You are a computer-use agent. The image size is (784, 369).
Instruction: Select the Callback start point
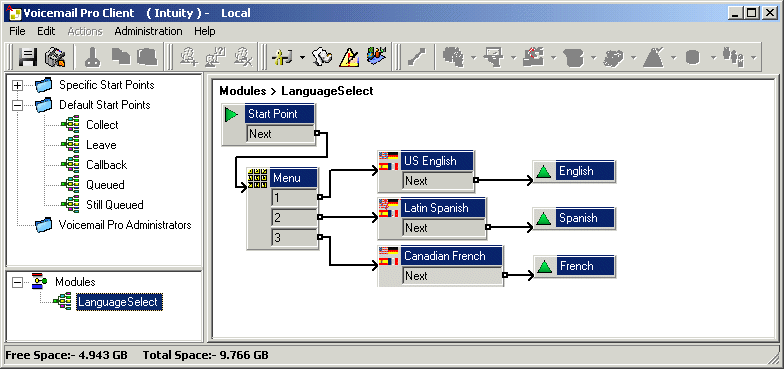[x=106, y=165]
